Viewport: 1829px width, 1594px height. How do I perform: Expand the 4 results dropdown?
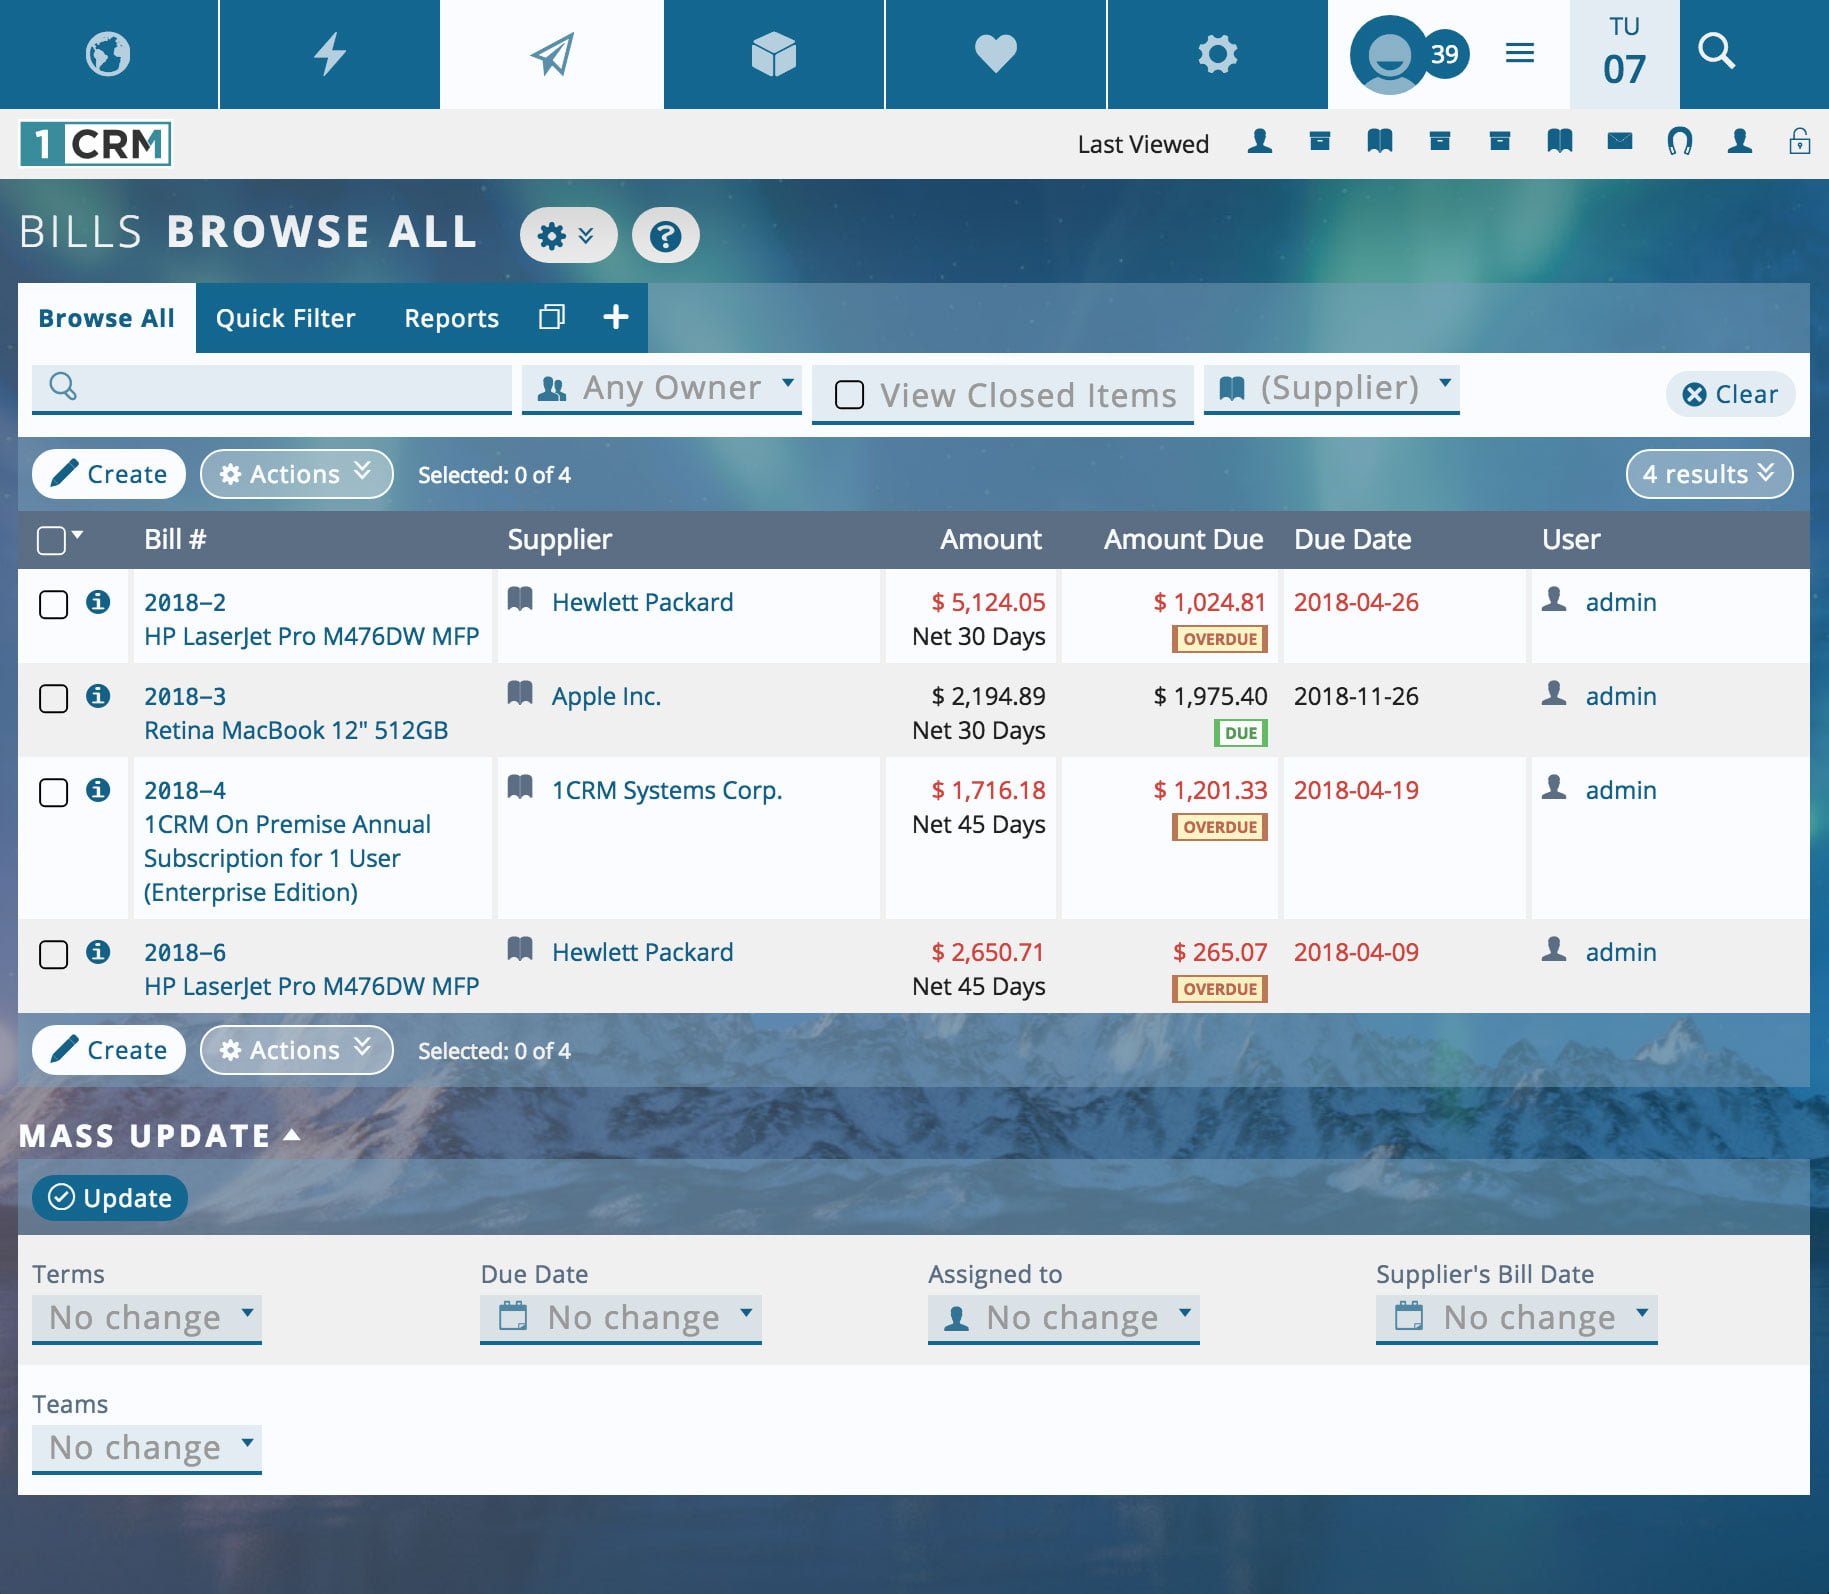(1709, 474)
